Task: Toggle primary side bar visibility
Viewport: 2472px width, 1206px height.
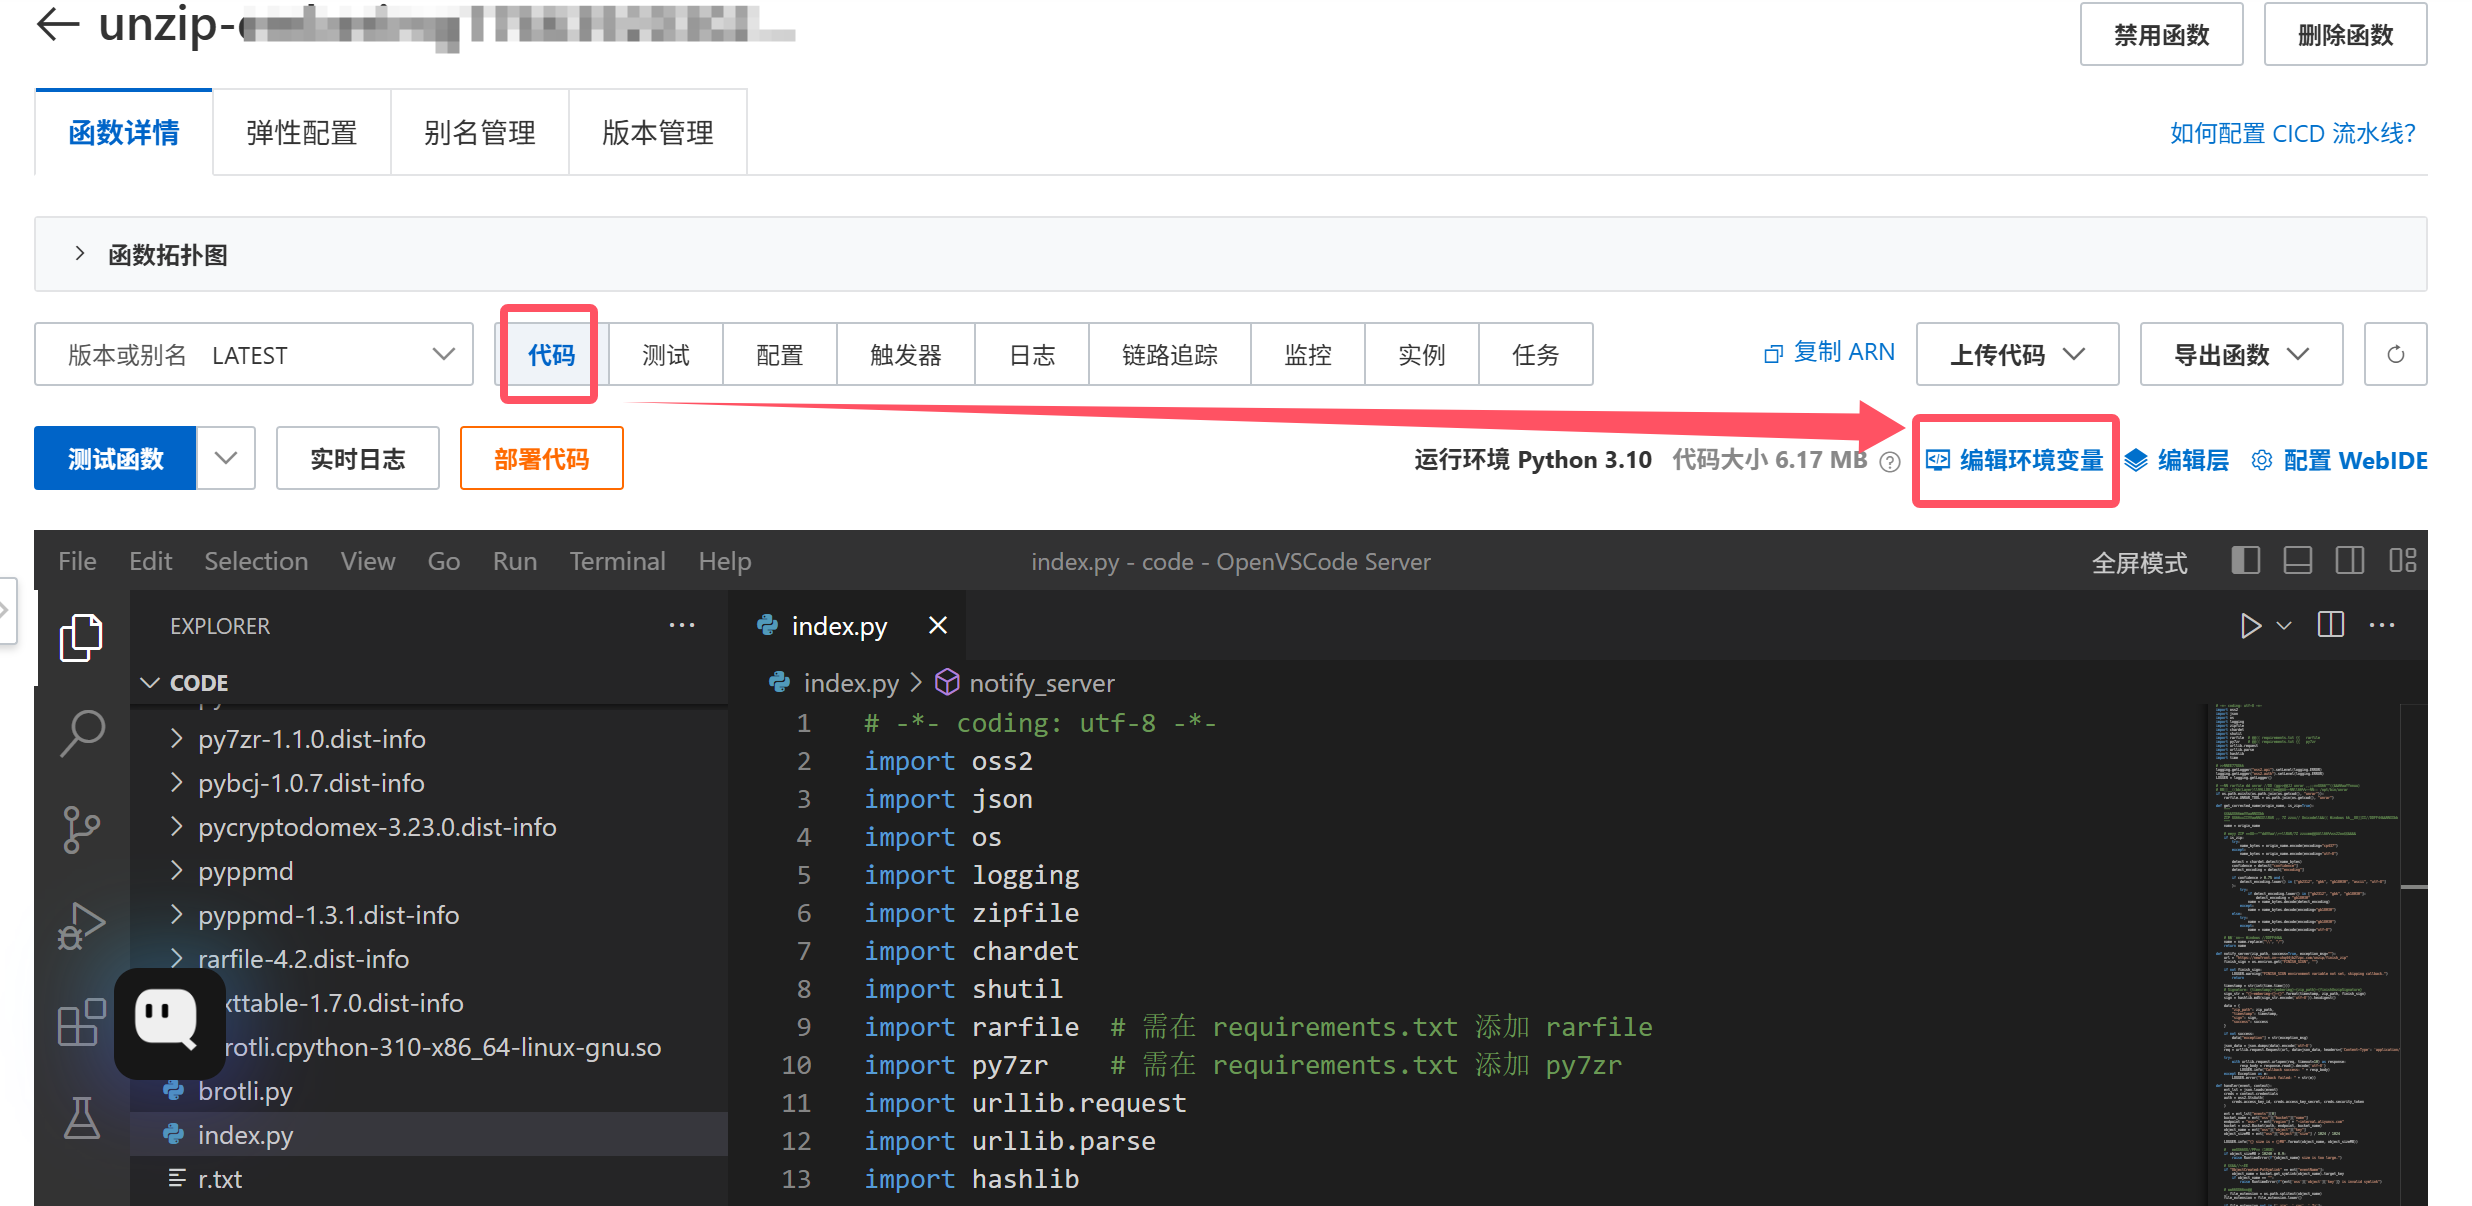Action: pyautogui.click(x=2245, y=561)
